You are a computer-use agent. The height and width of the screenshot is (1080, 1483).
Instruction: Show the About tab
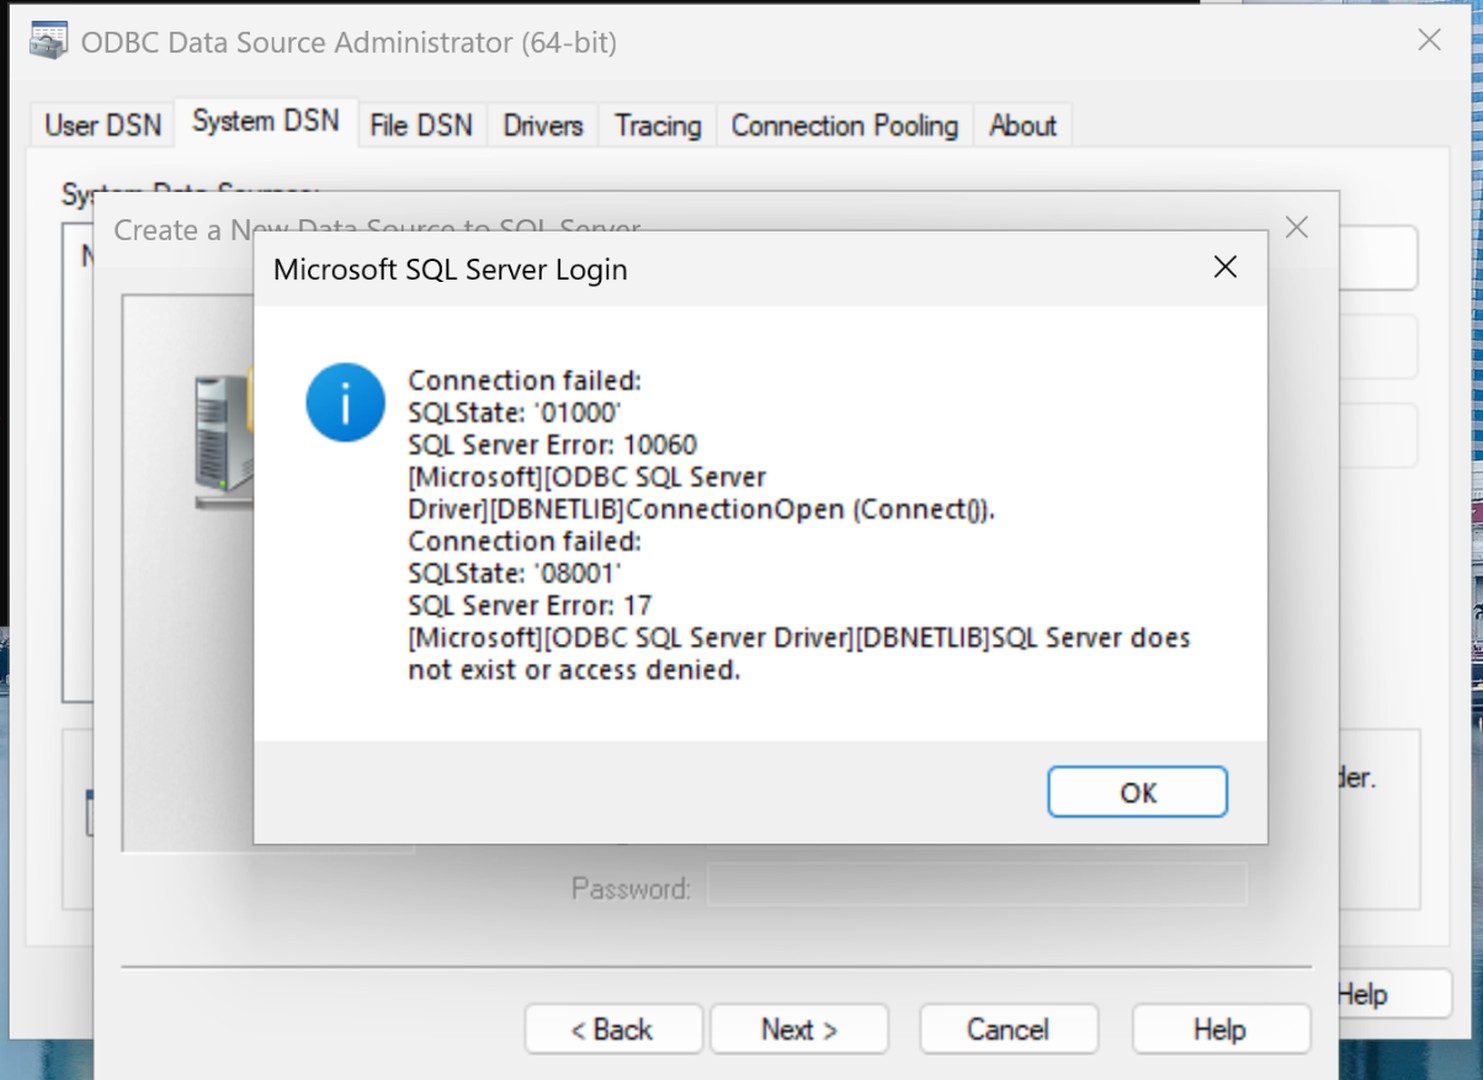(x=1022, y=125)
